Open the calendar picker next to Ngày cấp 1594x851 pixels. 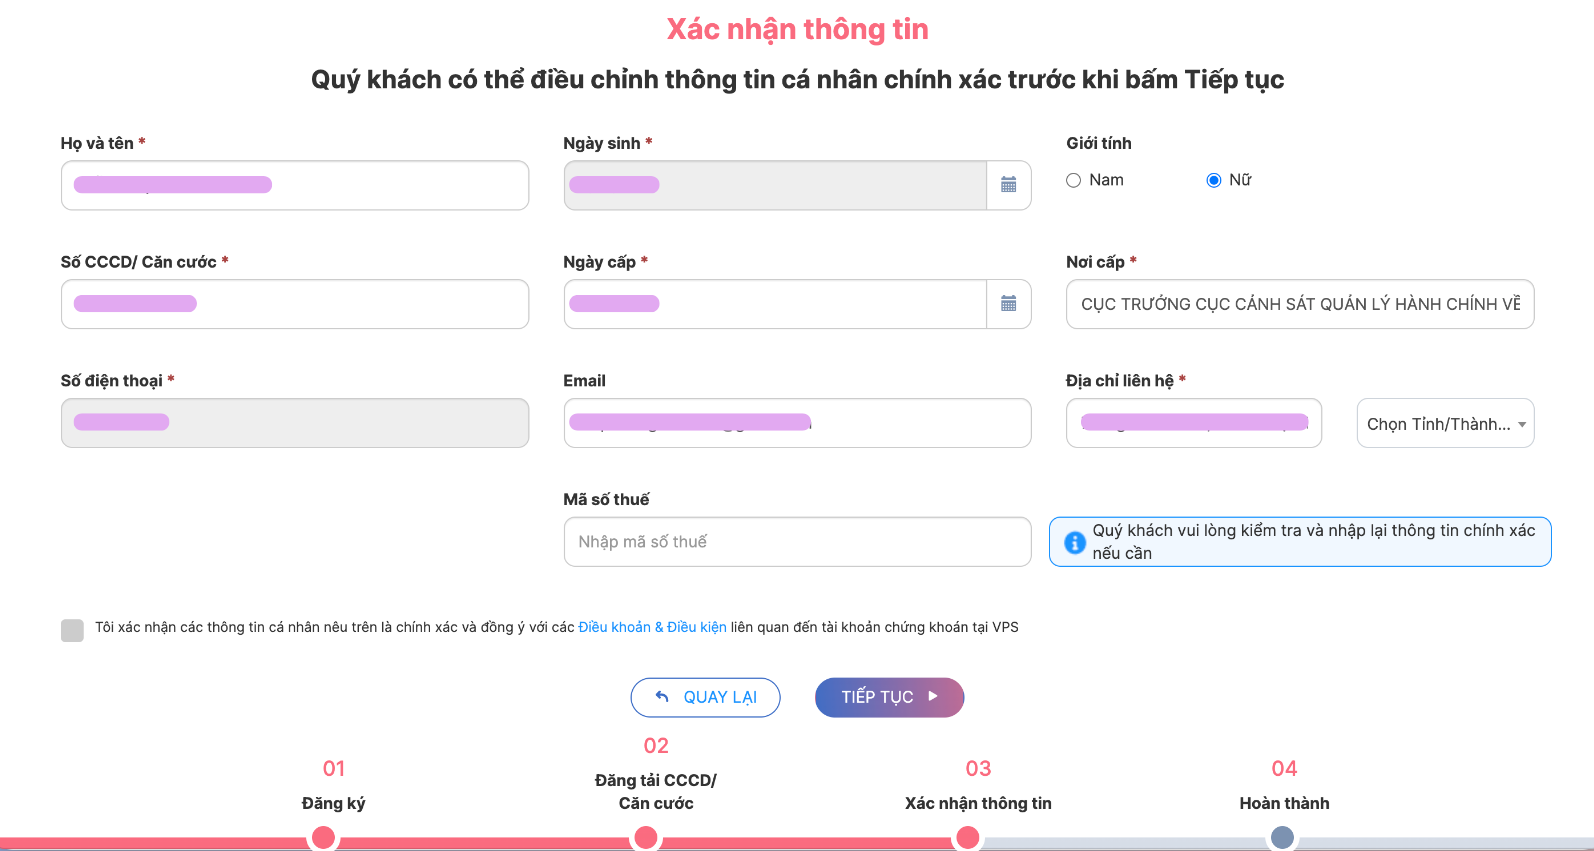(1009, 304)
